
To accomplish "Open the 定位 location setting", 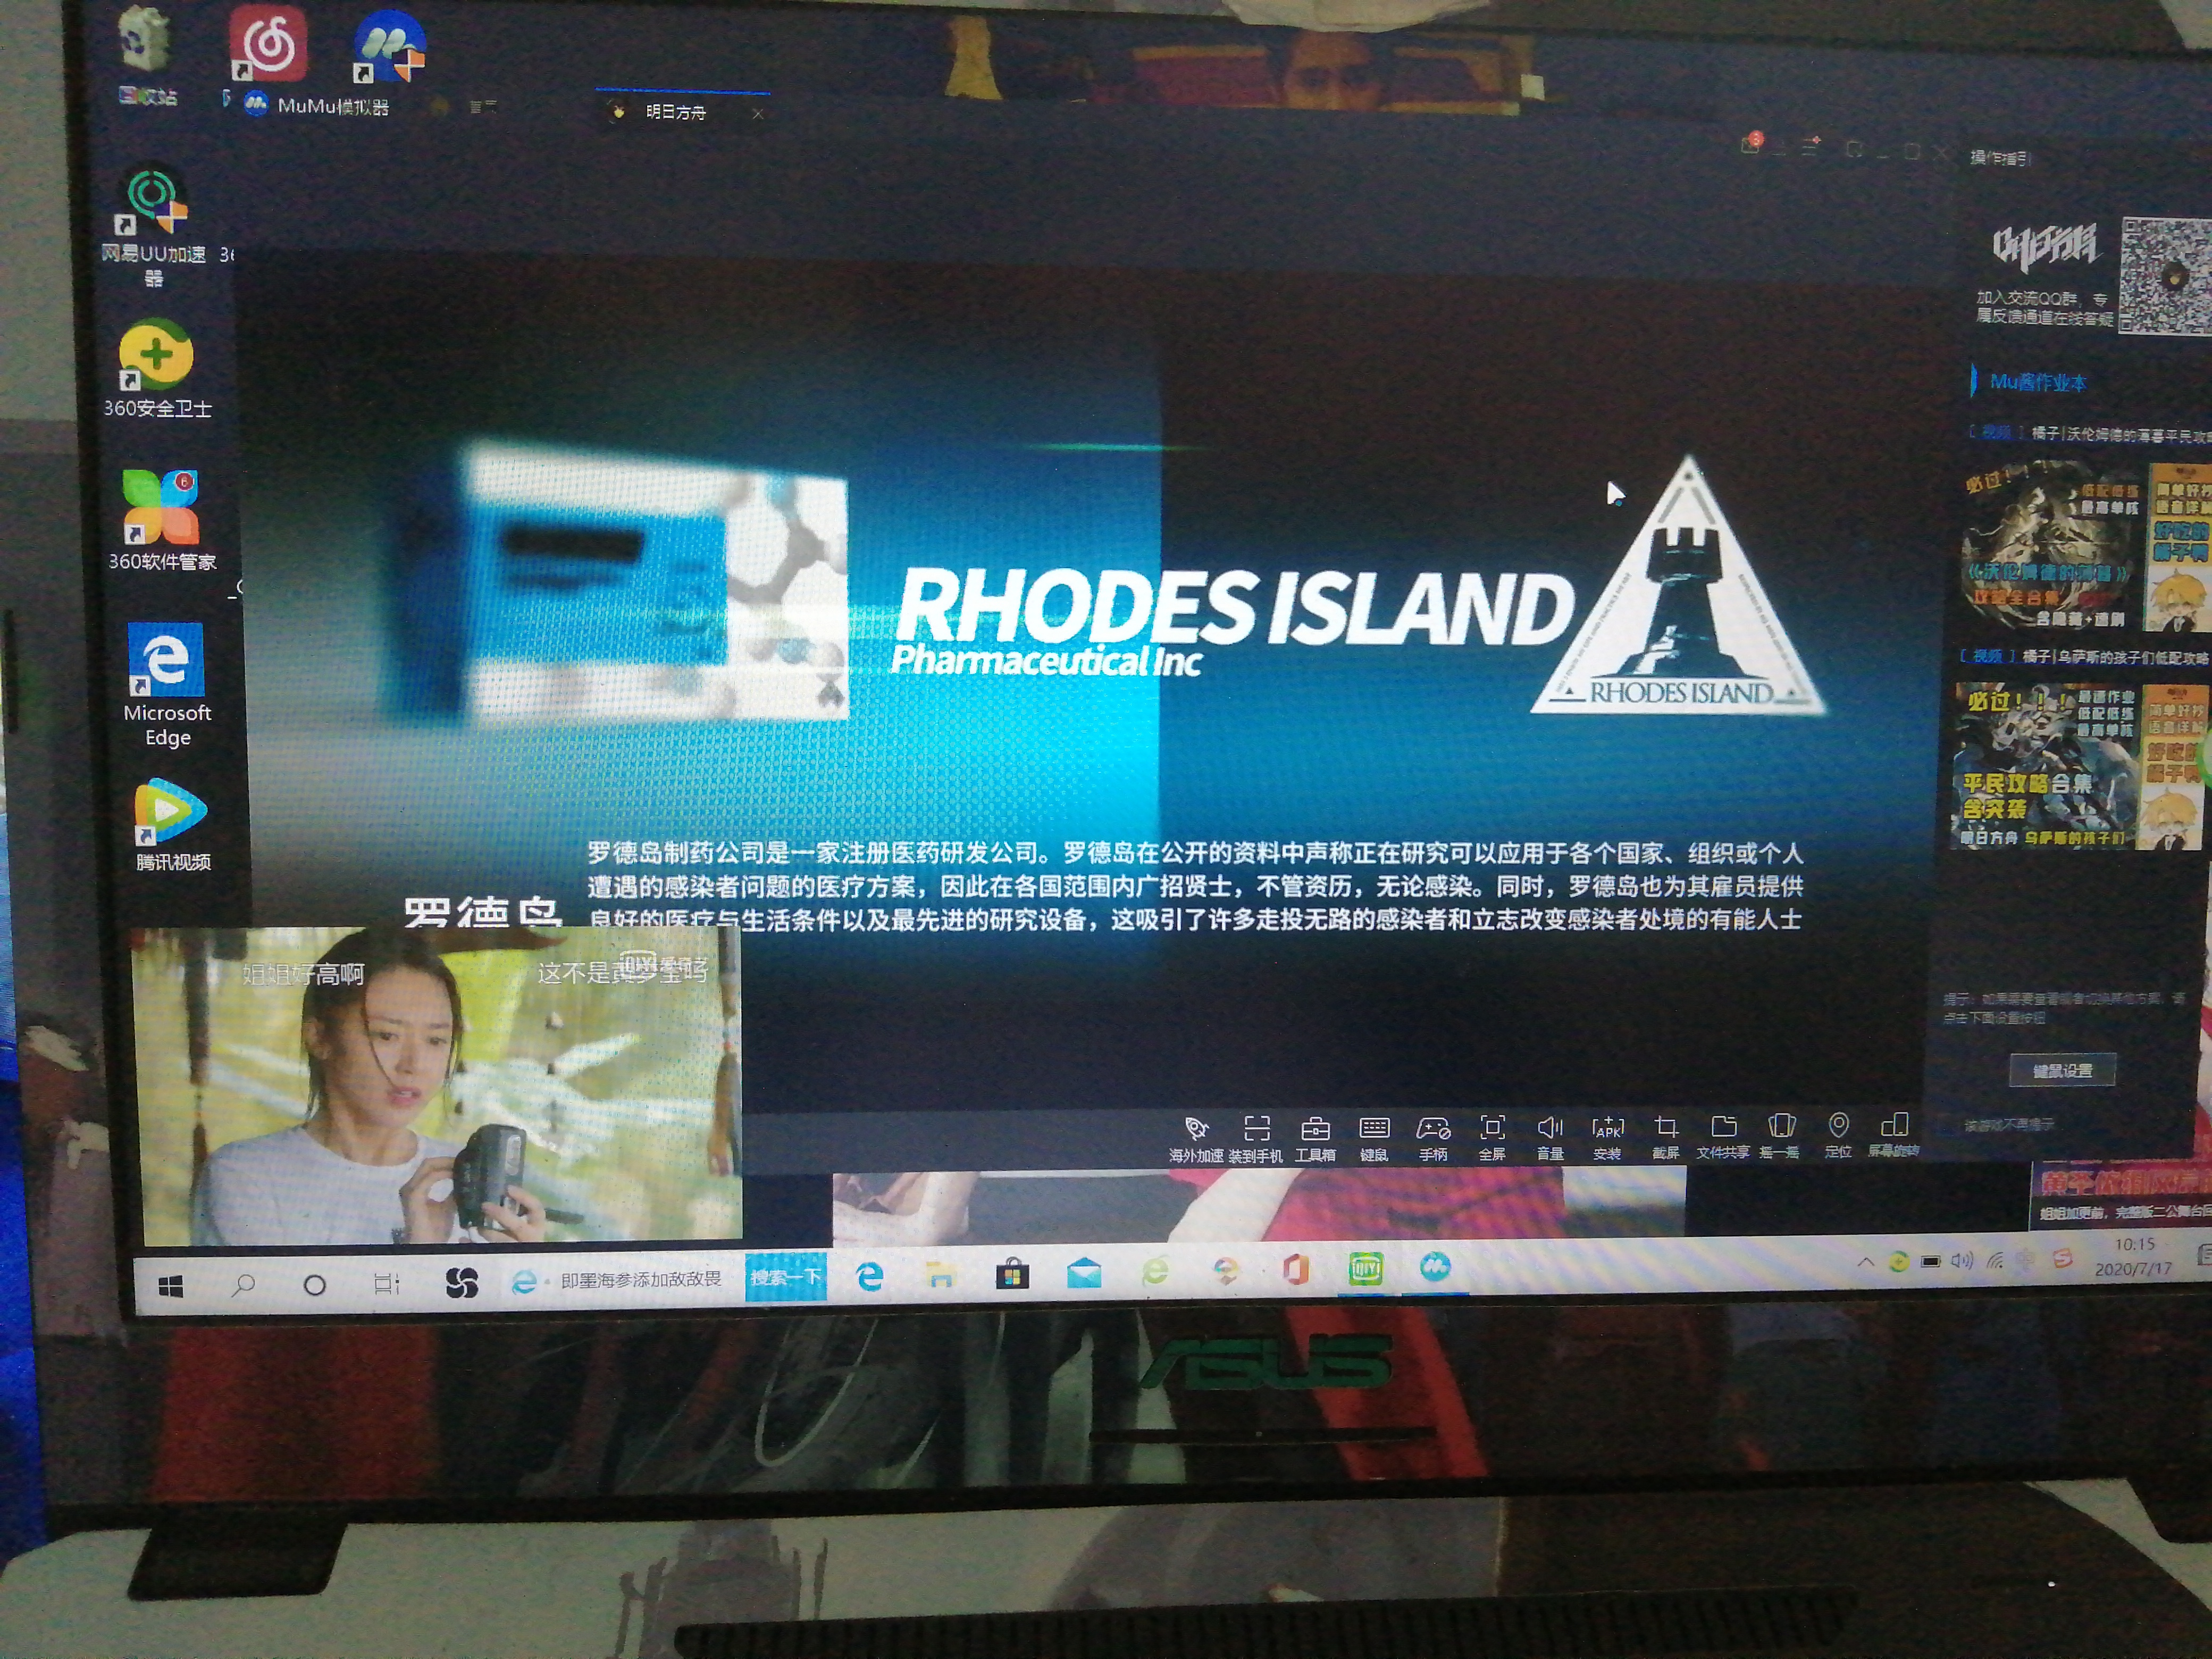I will click(x=1838, y=1136).
